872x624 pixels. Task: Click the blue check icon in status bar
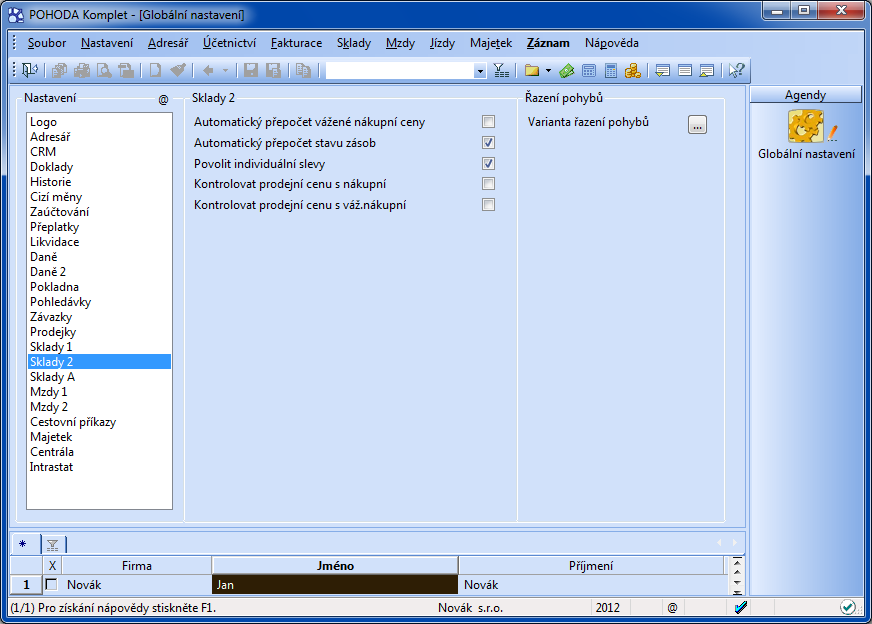pyautogui.click(x=741, y=607)
